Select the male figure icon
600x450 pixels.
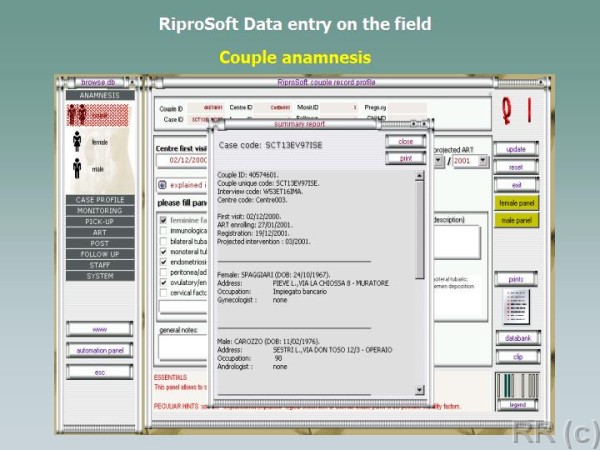77,168
